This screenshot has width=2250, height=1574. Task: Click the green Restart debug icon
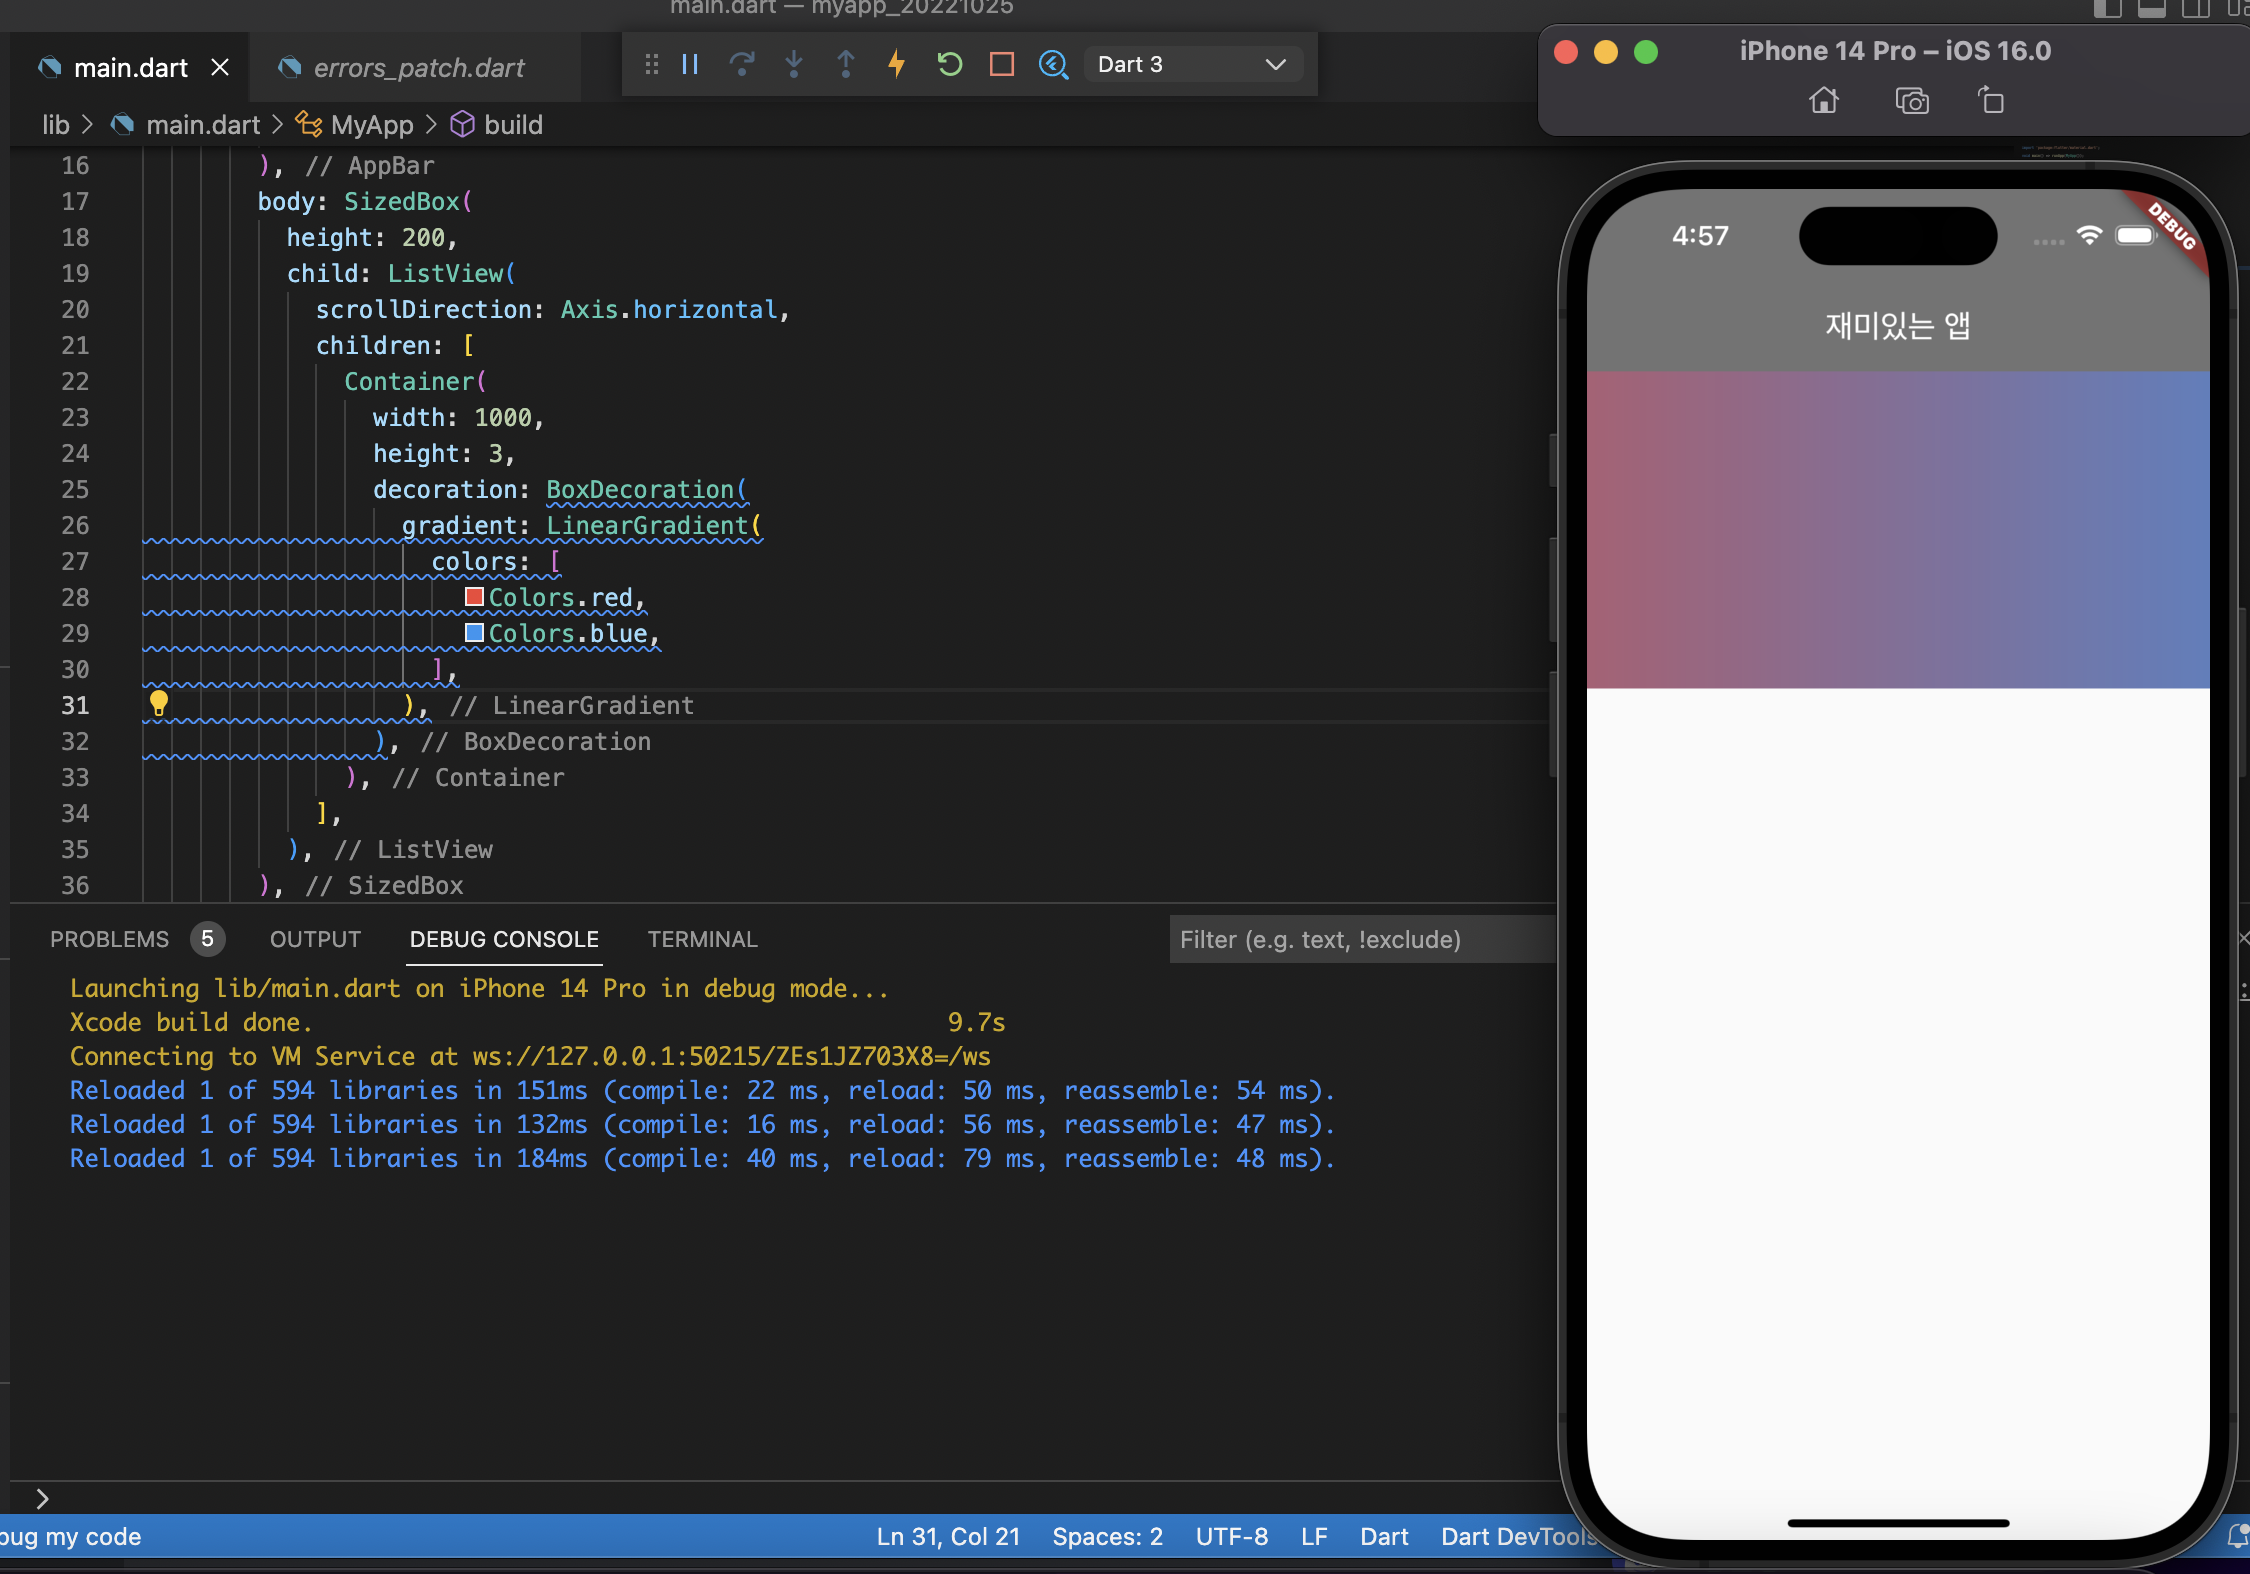(x=949, y=65)
